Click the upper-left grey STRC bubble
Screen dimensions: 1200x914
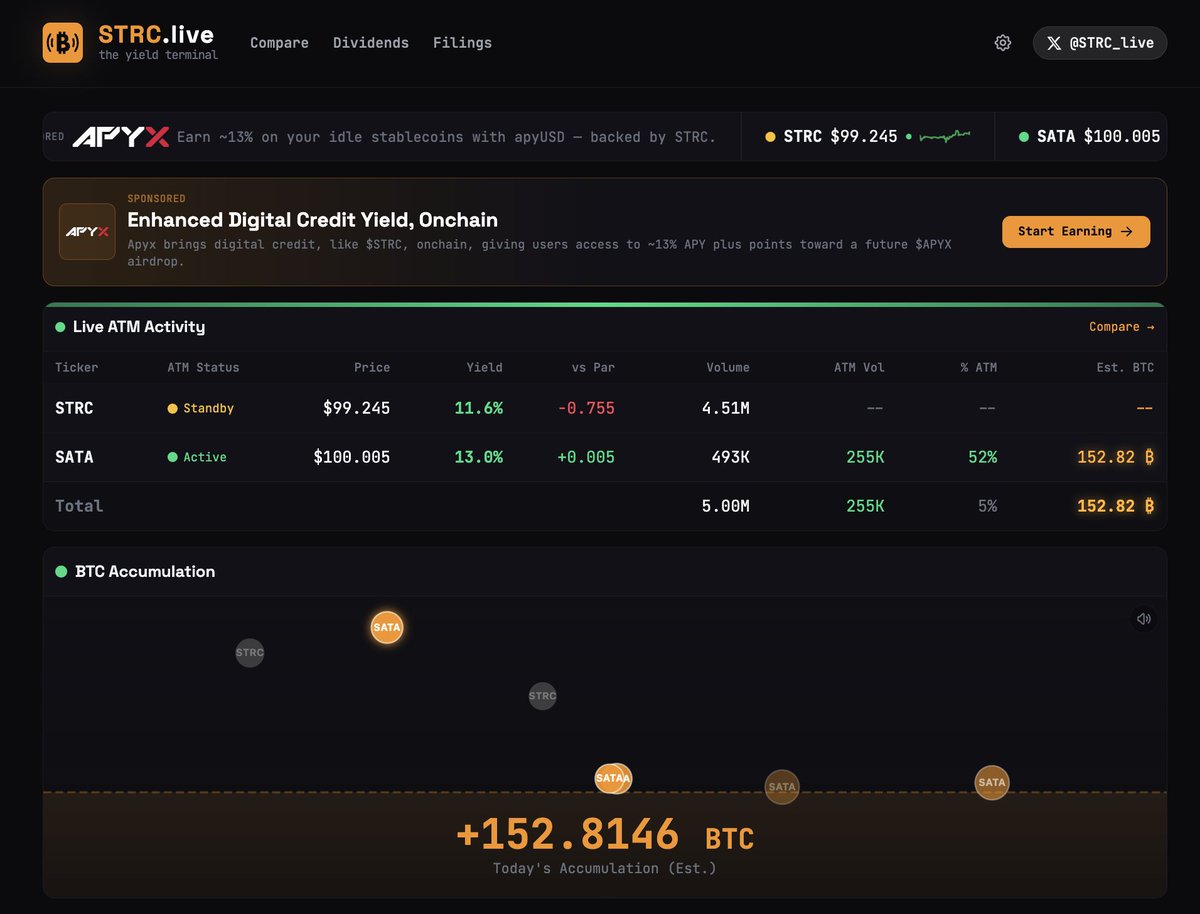pos(250,653)
